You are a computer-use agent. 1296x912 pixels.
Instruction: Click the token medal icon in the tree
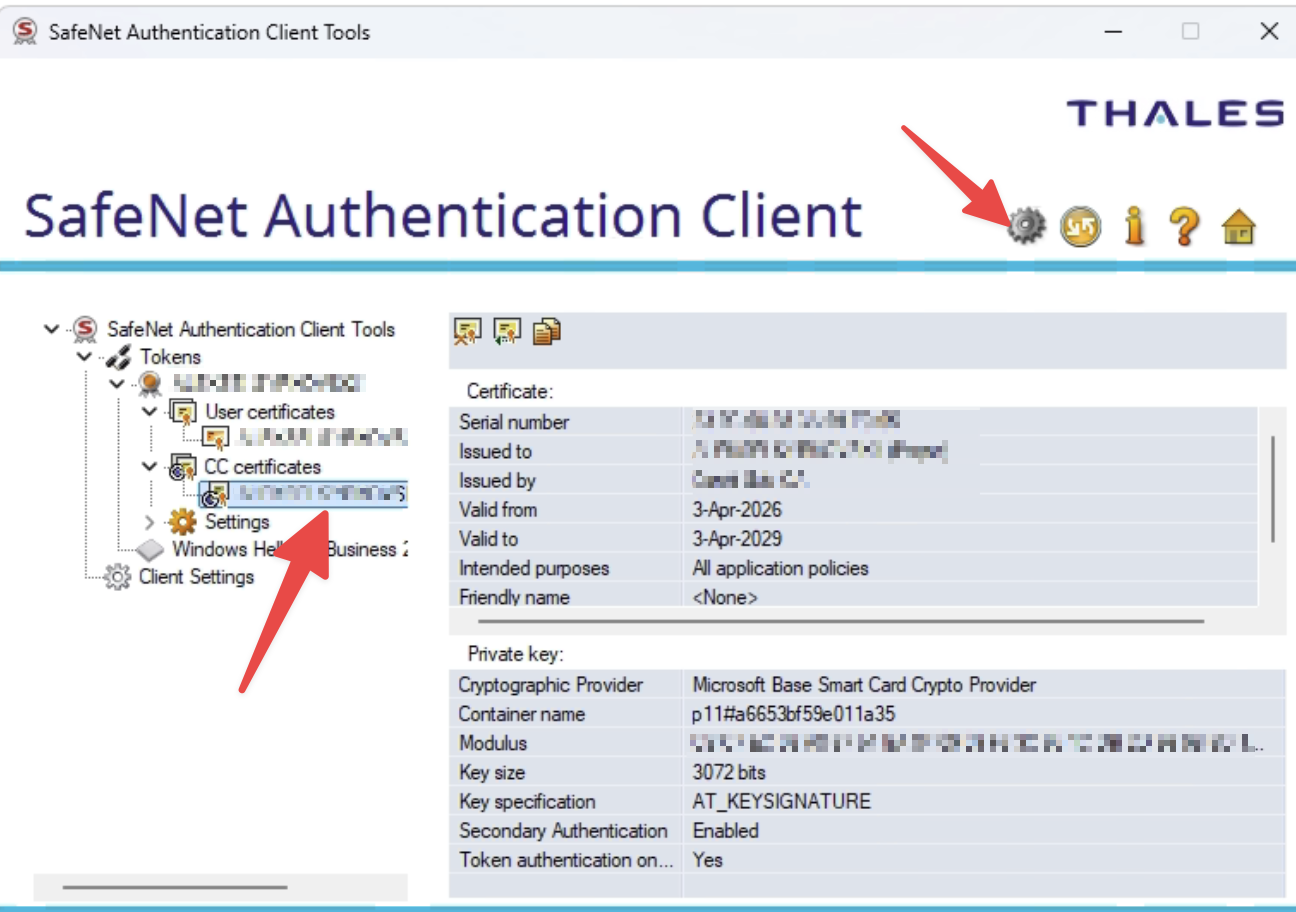pyautogui.click(x=150, y=384)
